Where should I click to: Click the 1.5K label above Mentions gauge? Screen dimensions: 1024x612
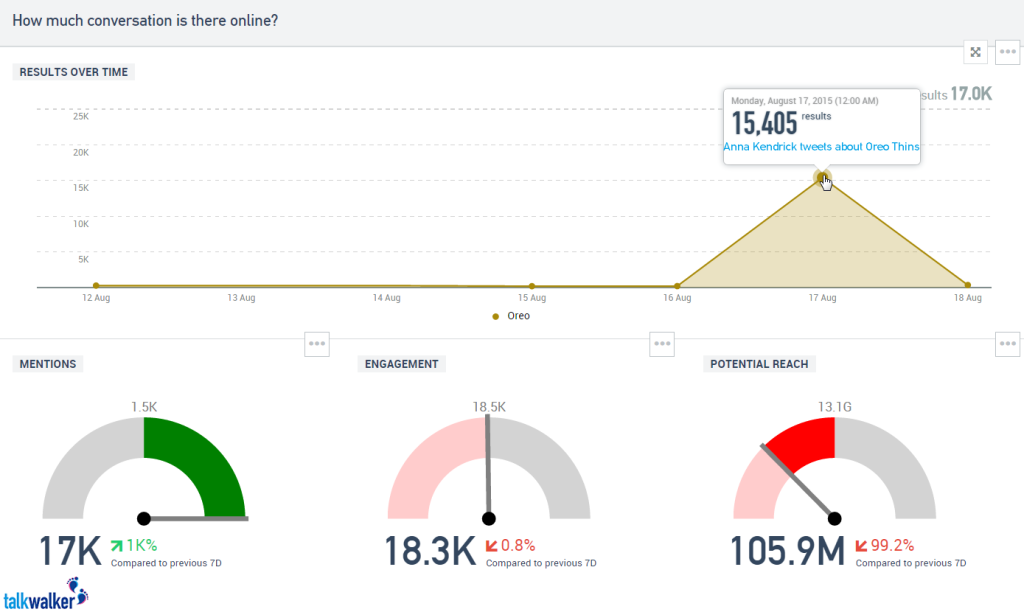[144, 407]
